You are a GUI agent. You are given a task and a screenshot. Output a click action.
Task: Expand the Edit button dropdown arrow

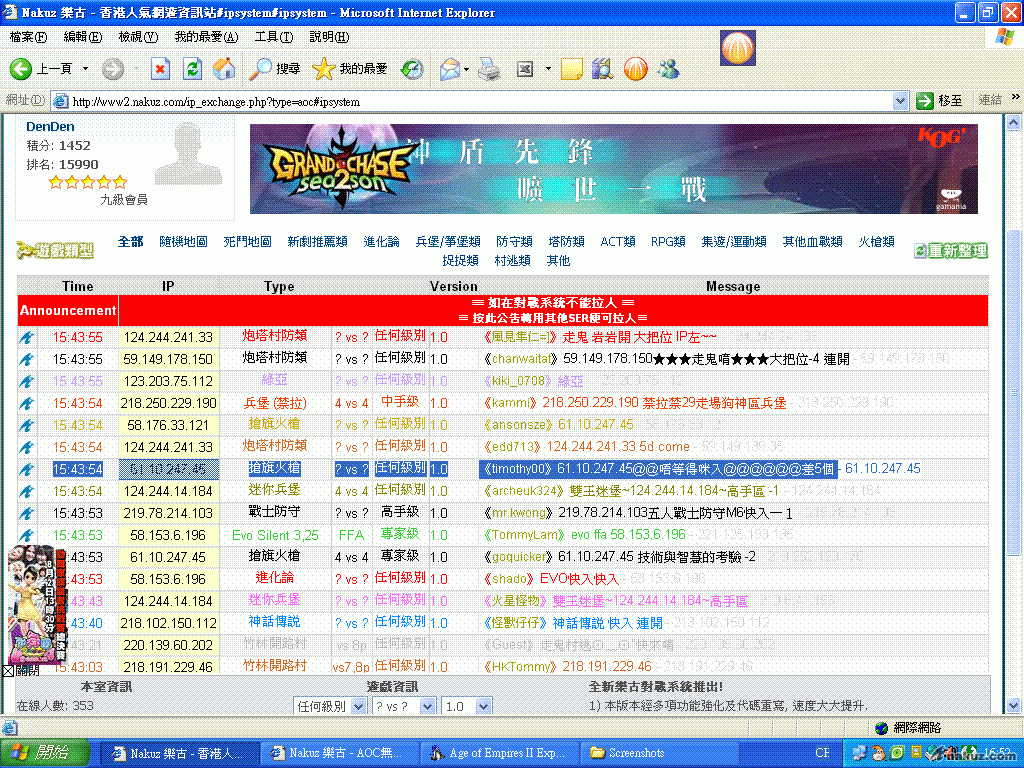point(547,69)
